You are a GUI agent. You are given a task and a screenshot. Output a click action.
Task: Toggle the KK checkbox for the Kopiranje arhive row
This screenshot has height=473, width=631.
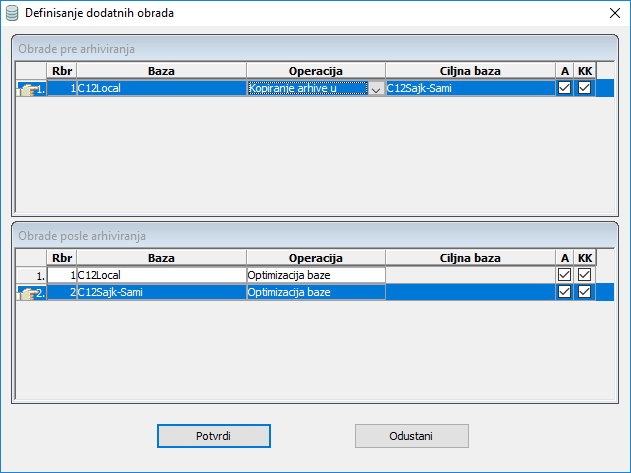click(x=585, y=88)
